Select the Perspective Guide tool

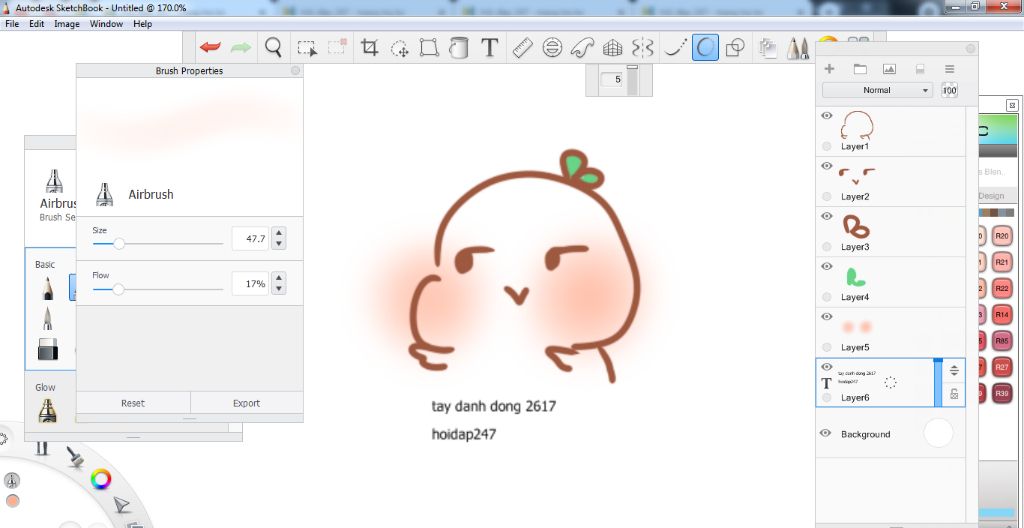(x=612, y=48)
